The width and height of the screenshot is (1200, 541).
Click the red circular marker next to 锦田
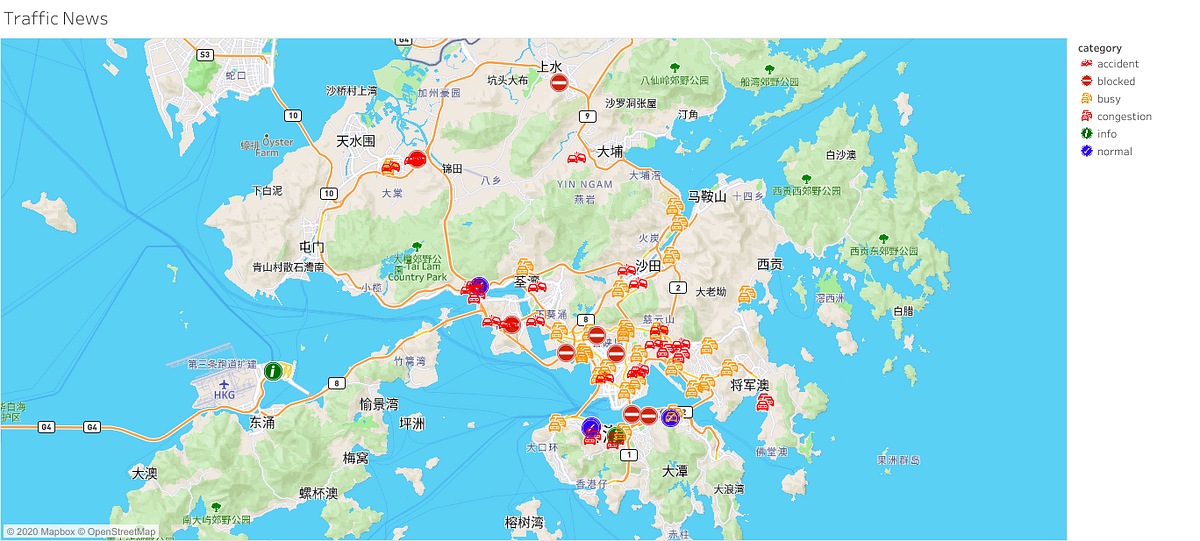coord(417,159)
